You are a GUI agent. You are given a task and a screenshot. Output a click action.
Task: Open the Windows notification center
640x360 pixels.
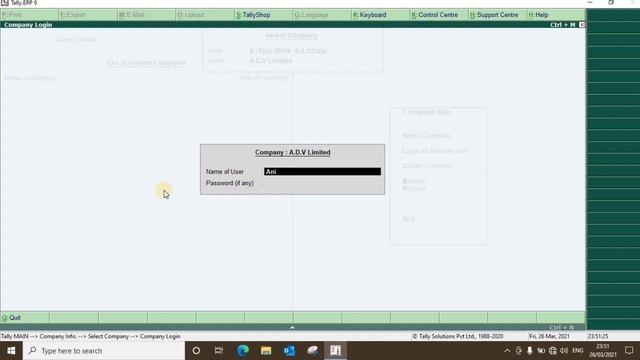coord(629,351)
